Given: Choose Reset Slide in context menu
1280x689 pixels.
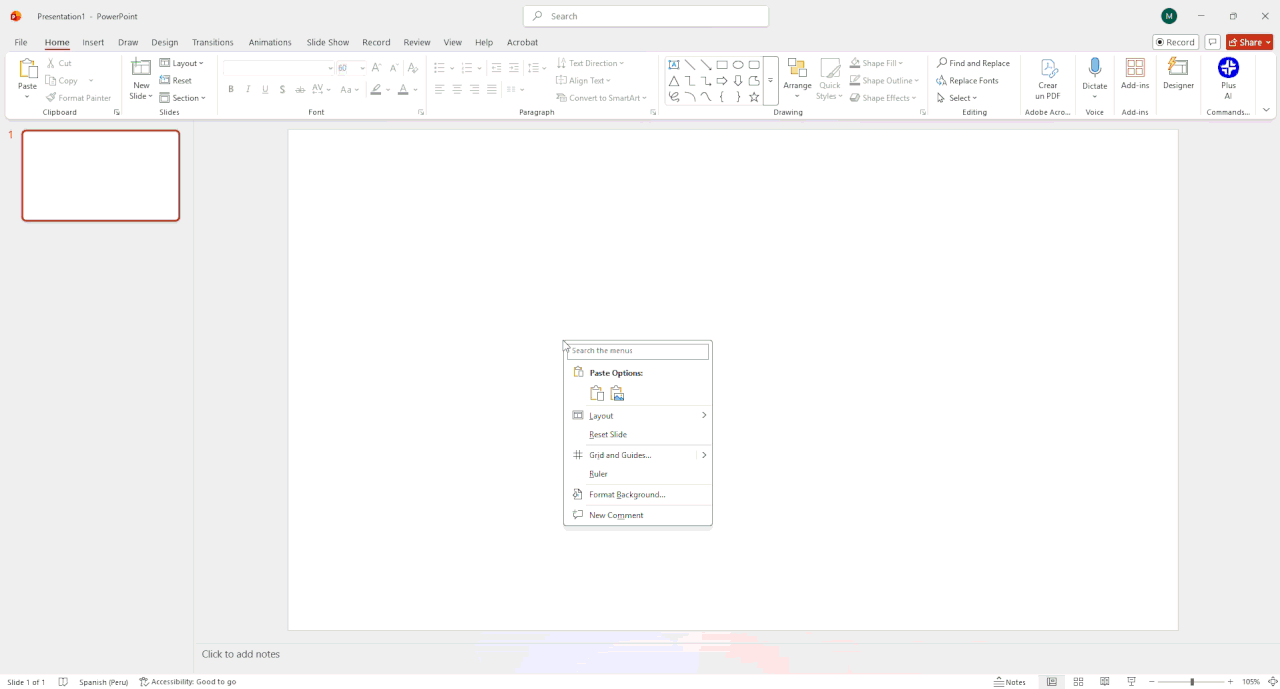Looking at the screenshot, I should tap(638, 435).
